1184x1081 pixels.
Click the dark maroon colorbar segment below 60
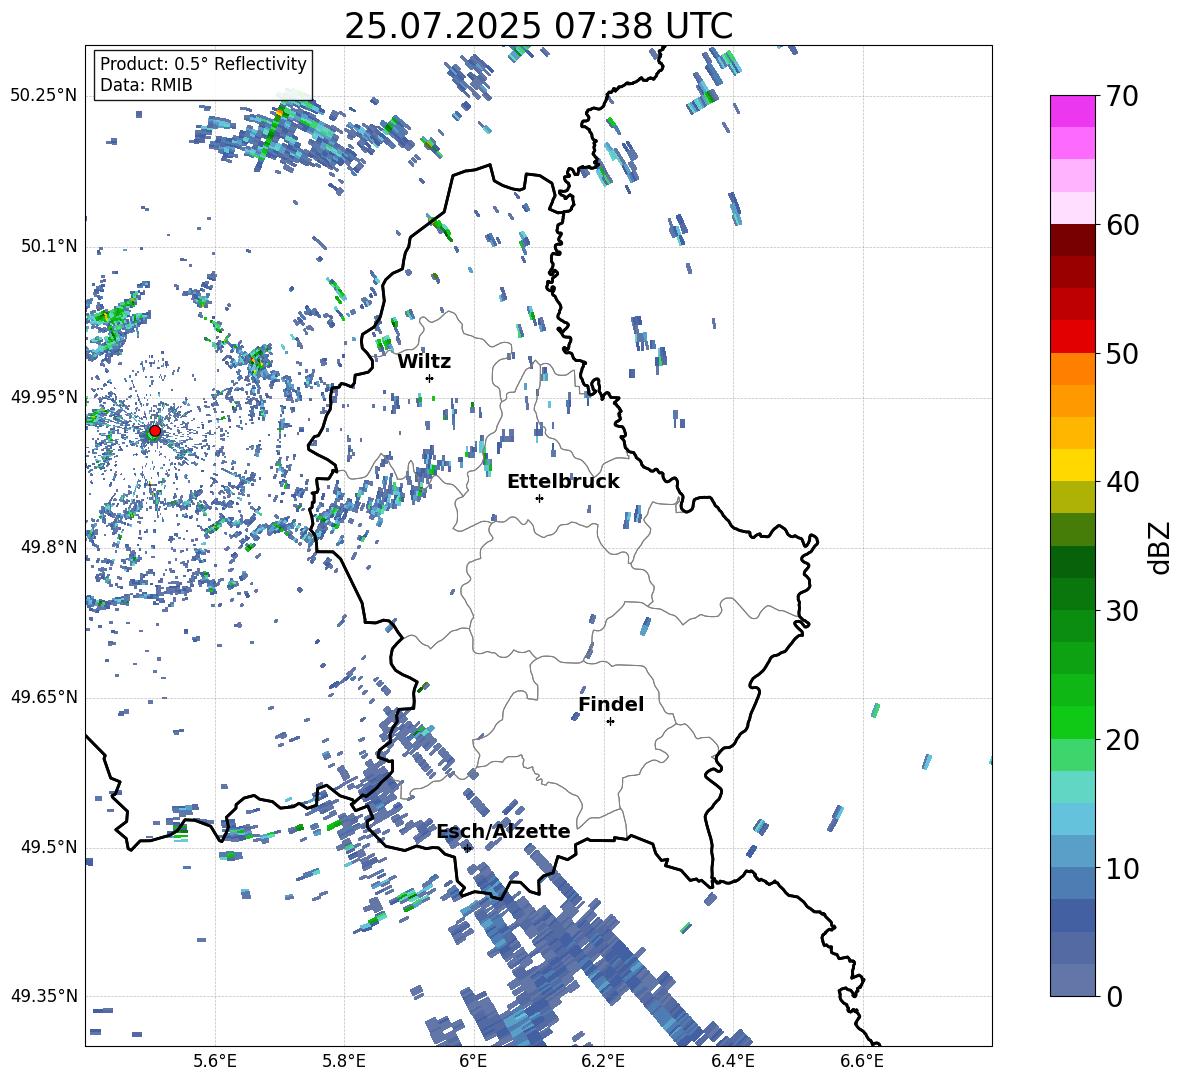1072,240
